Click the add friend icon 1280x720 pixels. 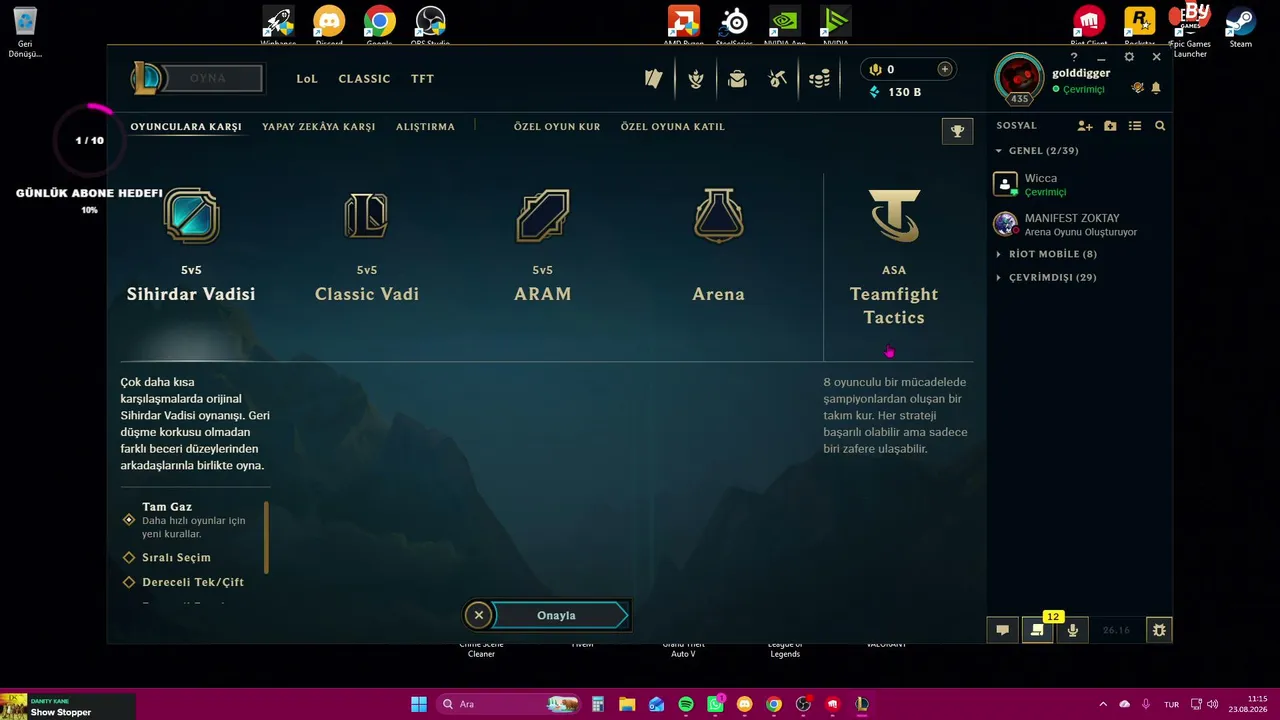(x=1085, y=126)
